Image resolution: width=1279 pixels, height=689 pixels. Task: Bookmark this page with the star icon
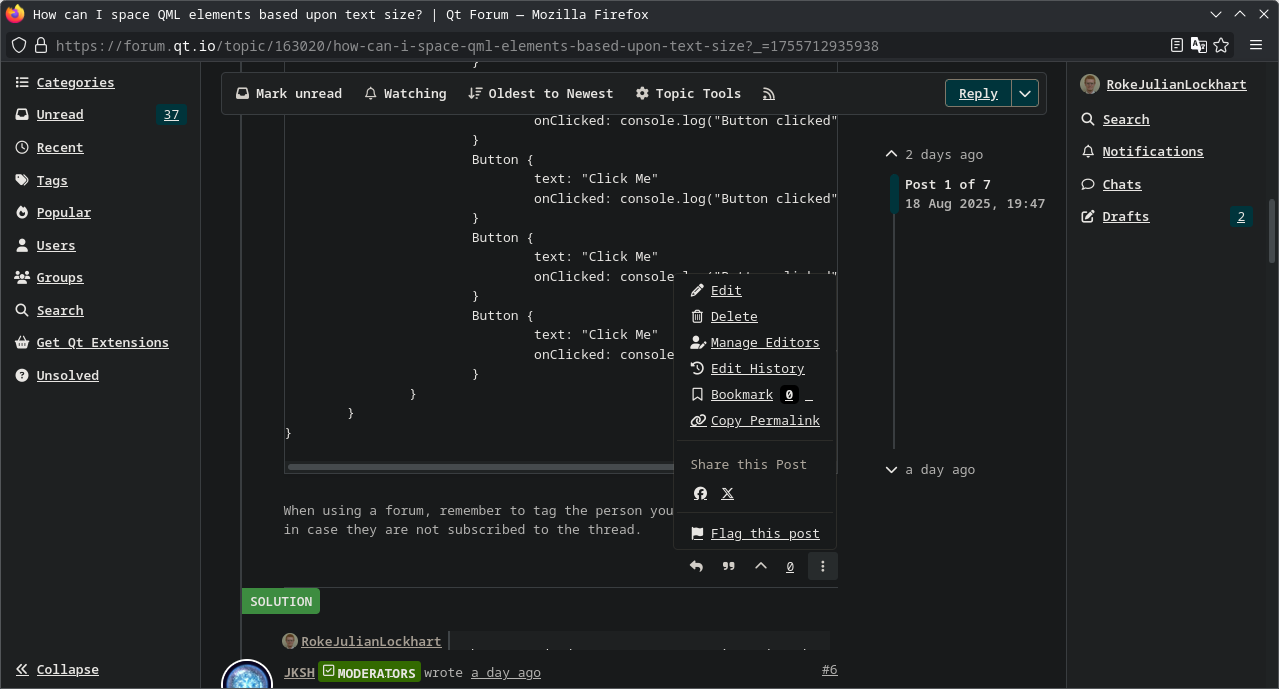(x=1221, y=45)
